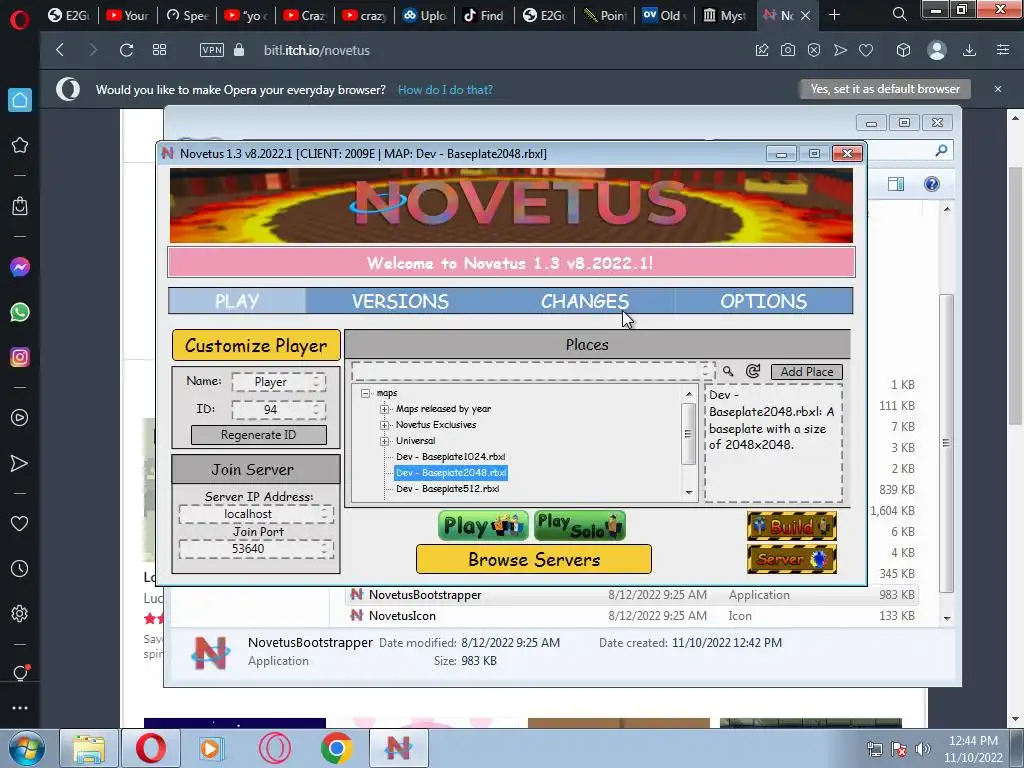Expand Maps released by year folder
The image size is (1024, 768).
click(385, 409)
